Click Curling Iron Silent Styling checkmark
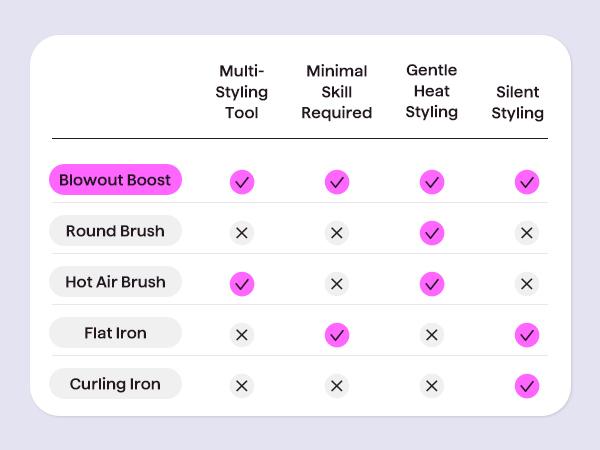 (527, 386)
